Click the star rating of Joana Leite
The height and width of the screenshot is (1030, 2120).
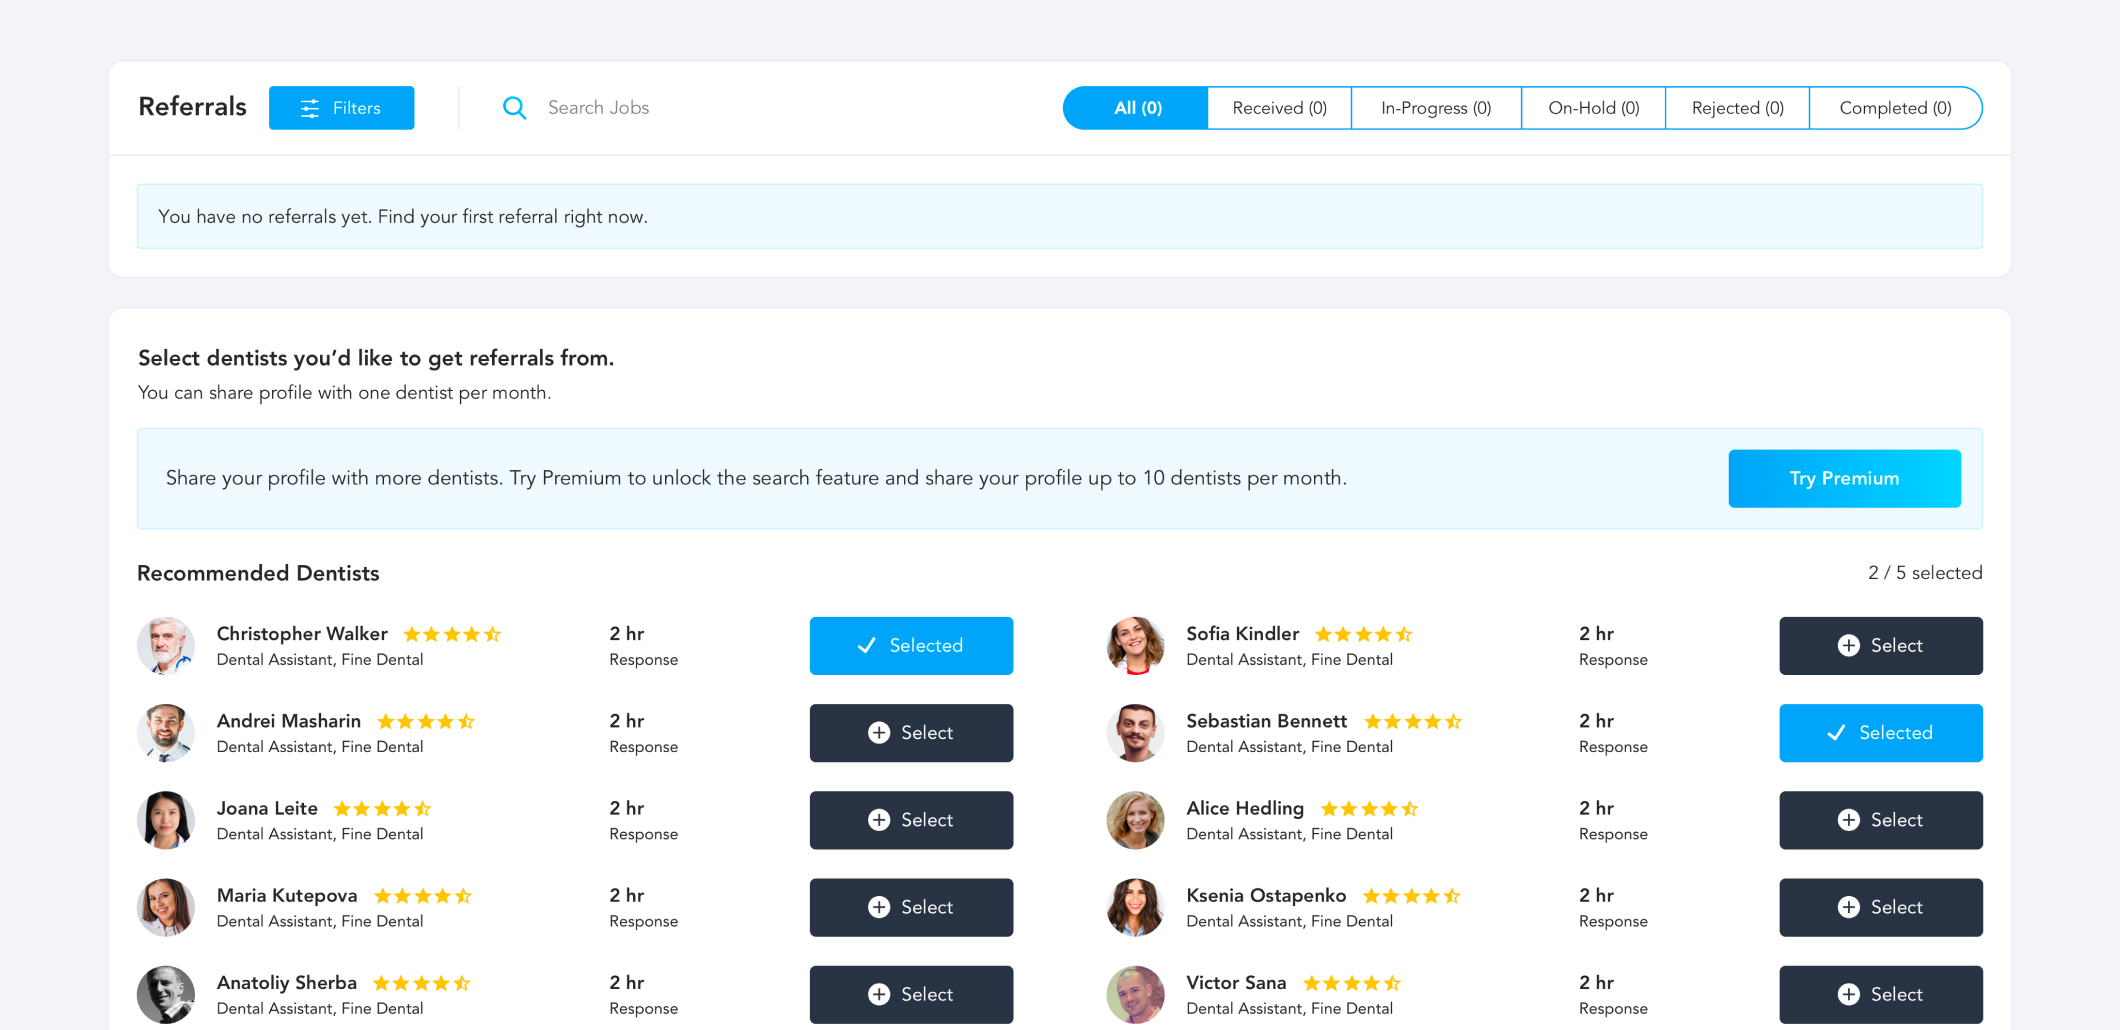[382, 809]
